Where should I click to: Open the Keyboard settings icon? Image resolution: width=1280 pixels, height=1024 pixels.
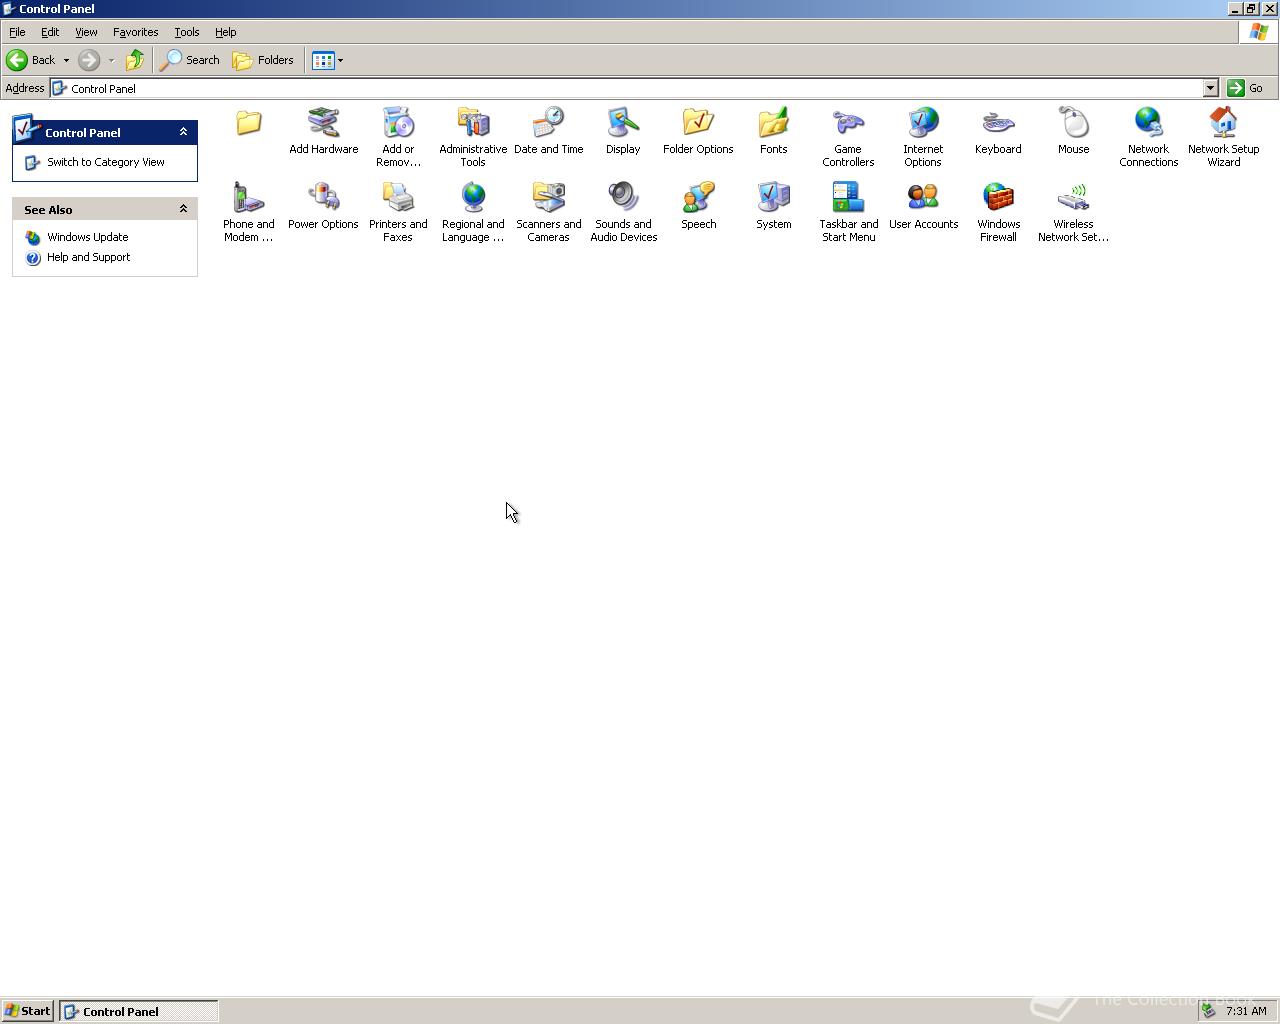coord(998,131)
